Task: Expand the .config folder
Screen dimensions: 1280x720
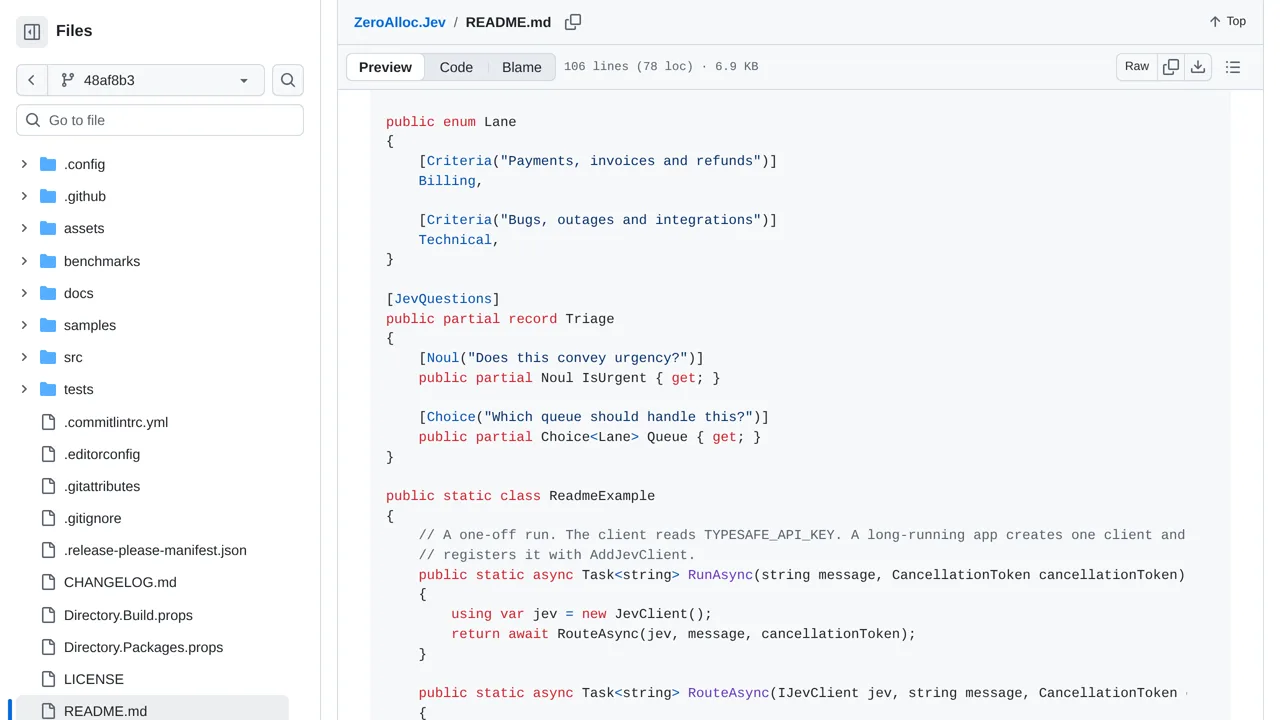Action: [24, 164]
